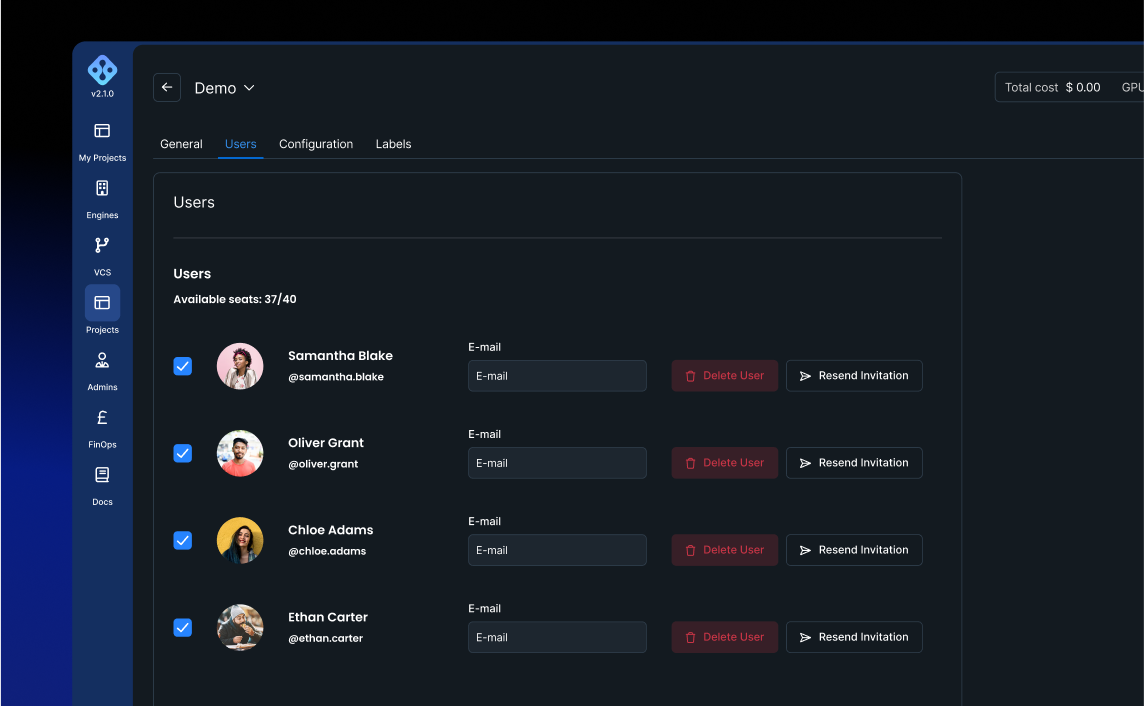
Task: Open the Labels tab
Action: pos(393,144)
